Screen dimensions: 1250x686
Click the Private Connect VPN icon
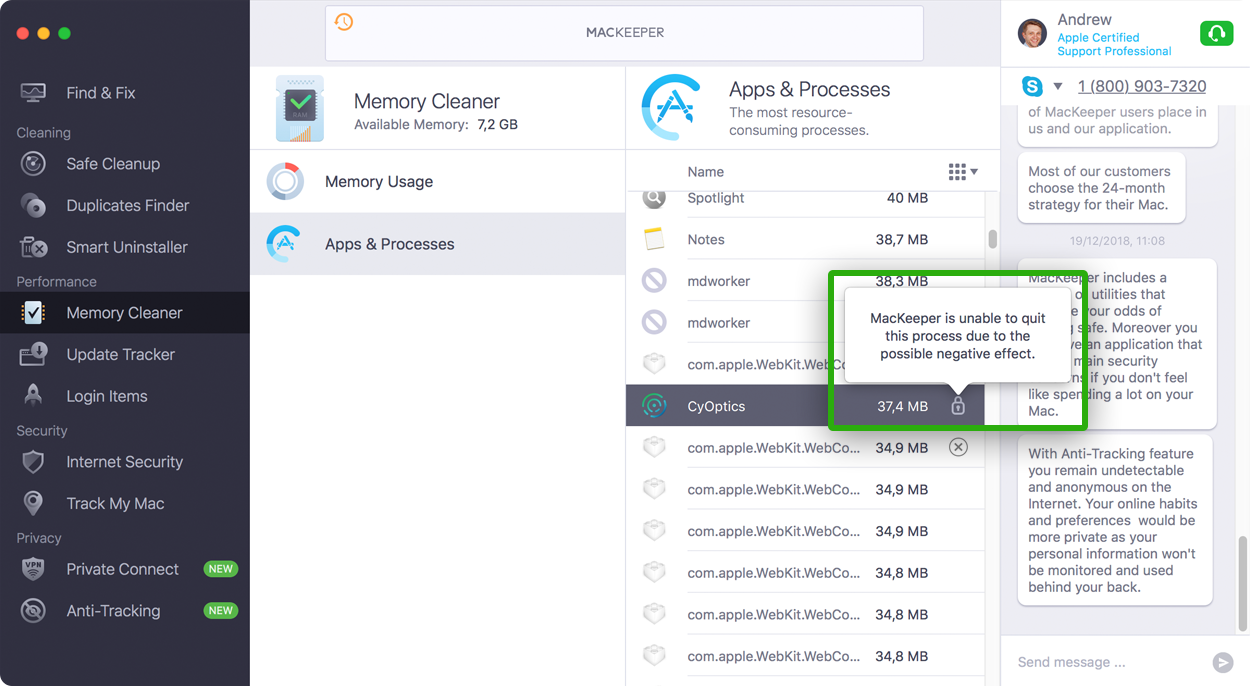(33, 569)
